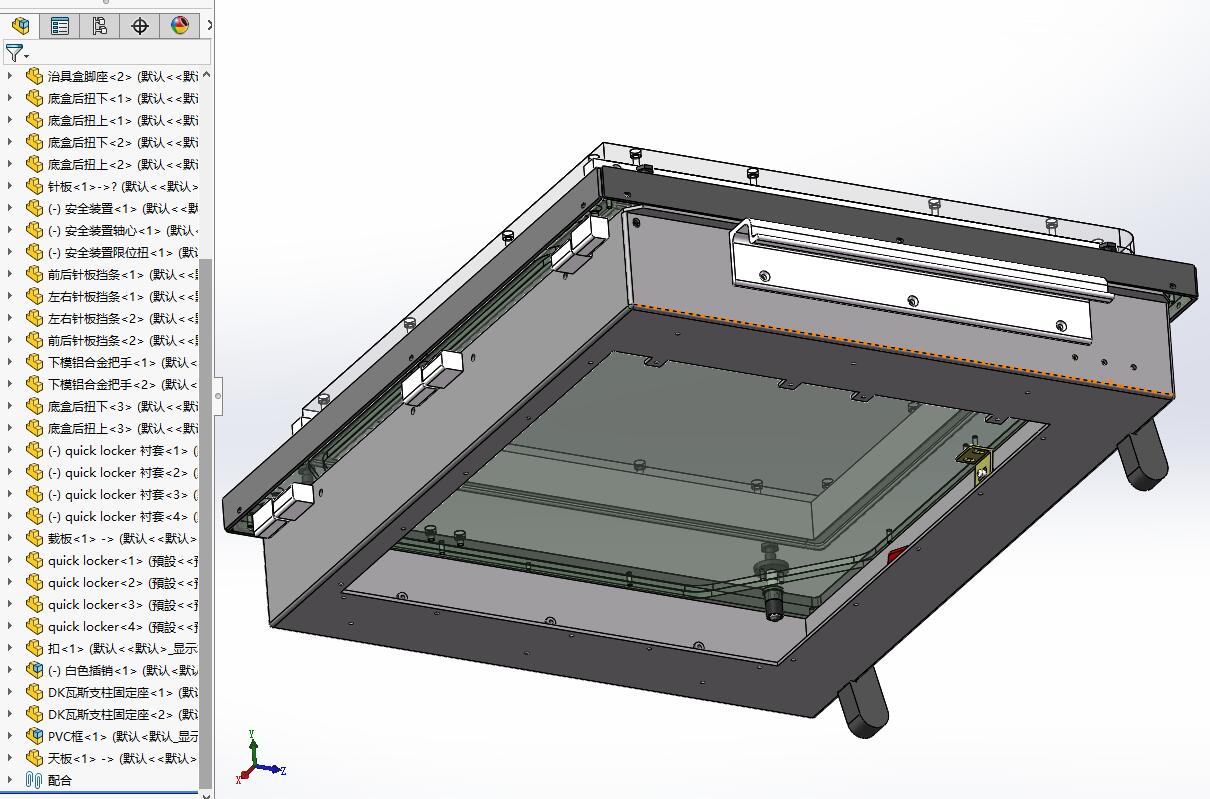The width and height of the screenshot is (1210, 799).
Task: Click the component icon of (-) 安全装置<1>
Action: [35, 208]
